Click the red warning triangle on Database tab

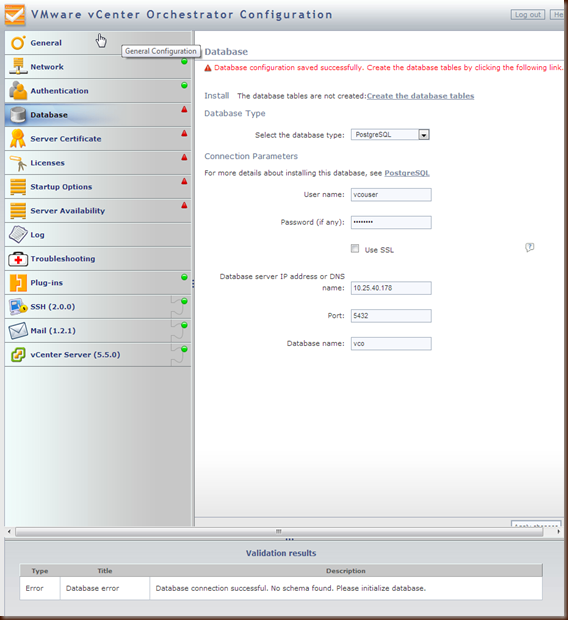coord(184,109)
